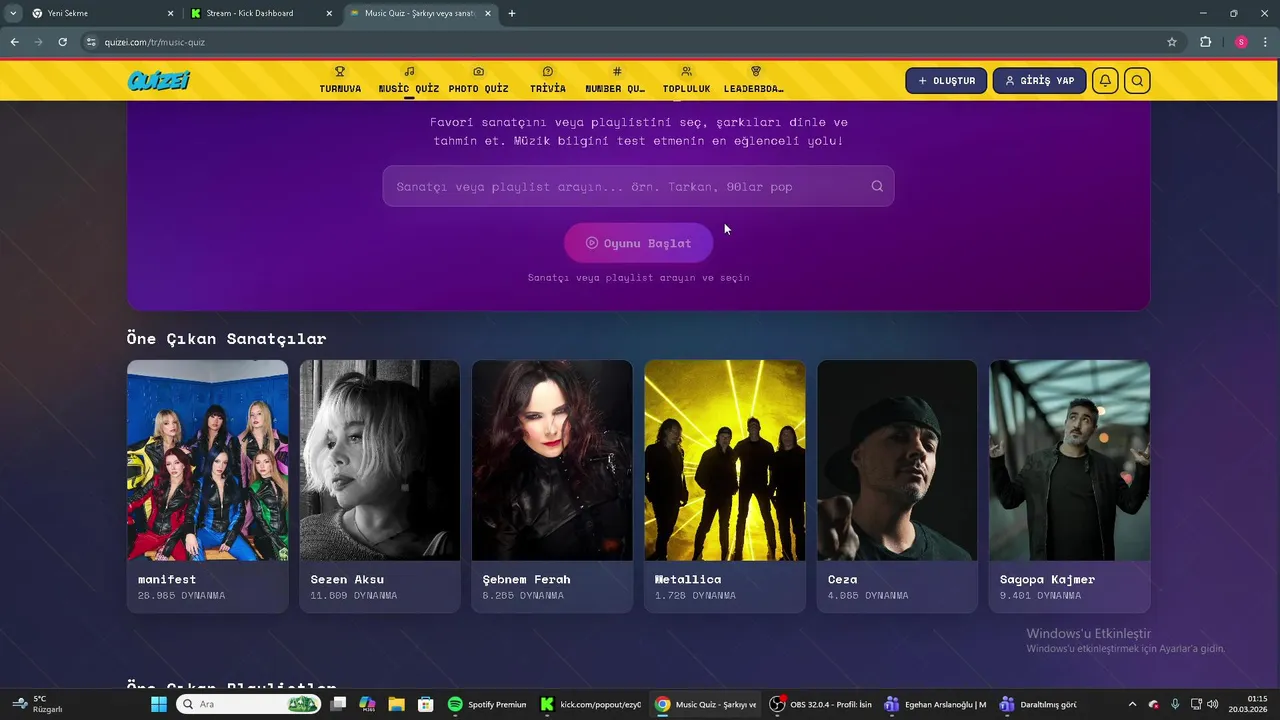This screenshot has height=720, width=1280.
Task: Select the manifest artist photo
Action: coord(208,460)
